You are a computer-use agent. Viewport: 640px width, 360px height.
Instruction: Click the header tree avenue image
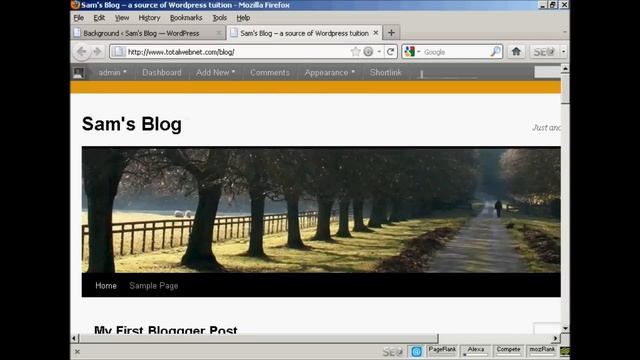[321, 209]
